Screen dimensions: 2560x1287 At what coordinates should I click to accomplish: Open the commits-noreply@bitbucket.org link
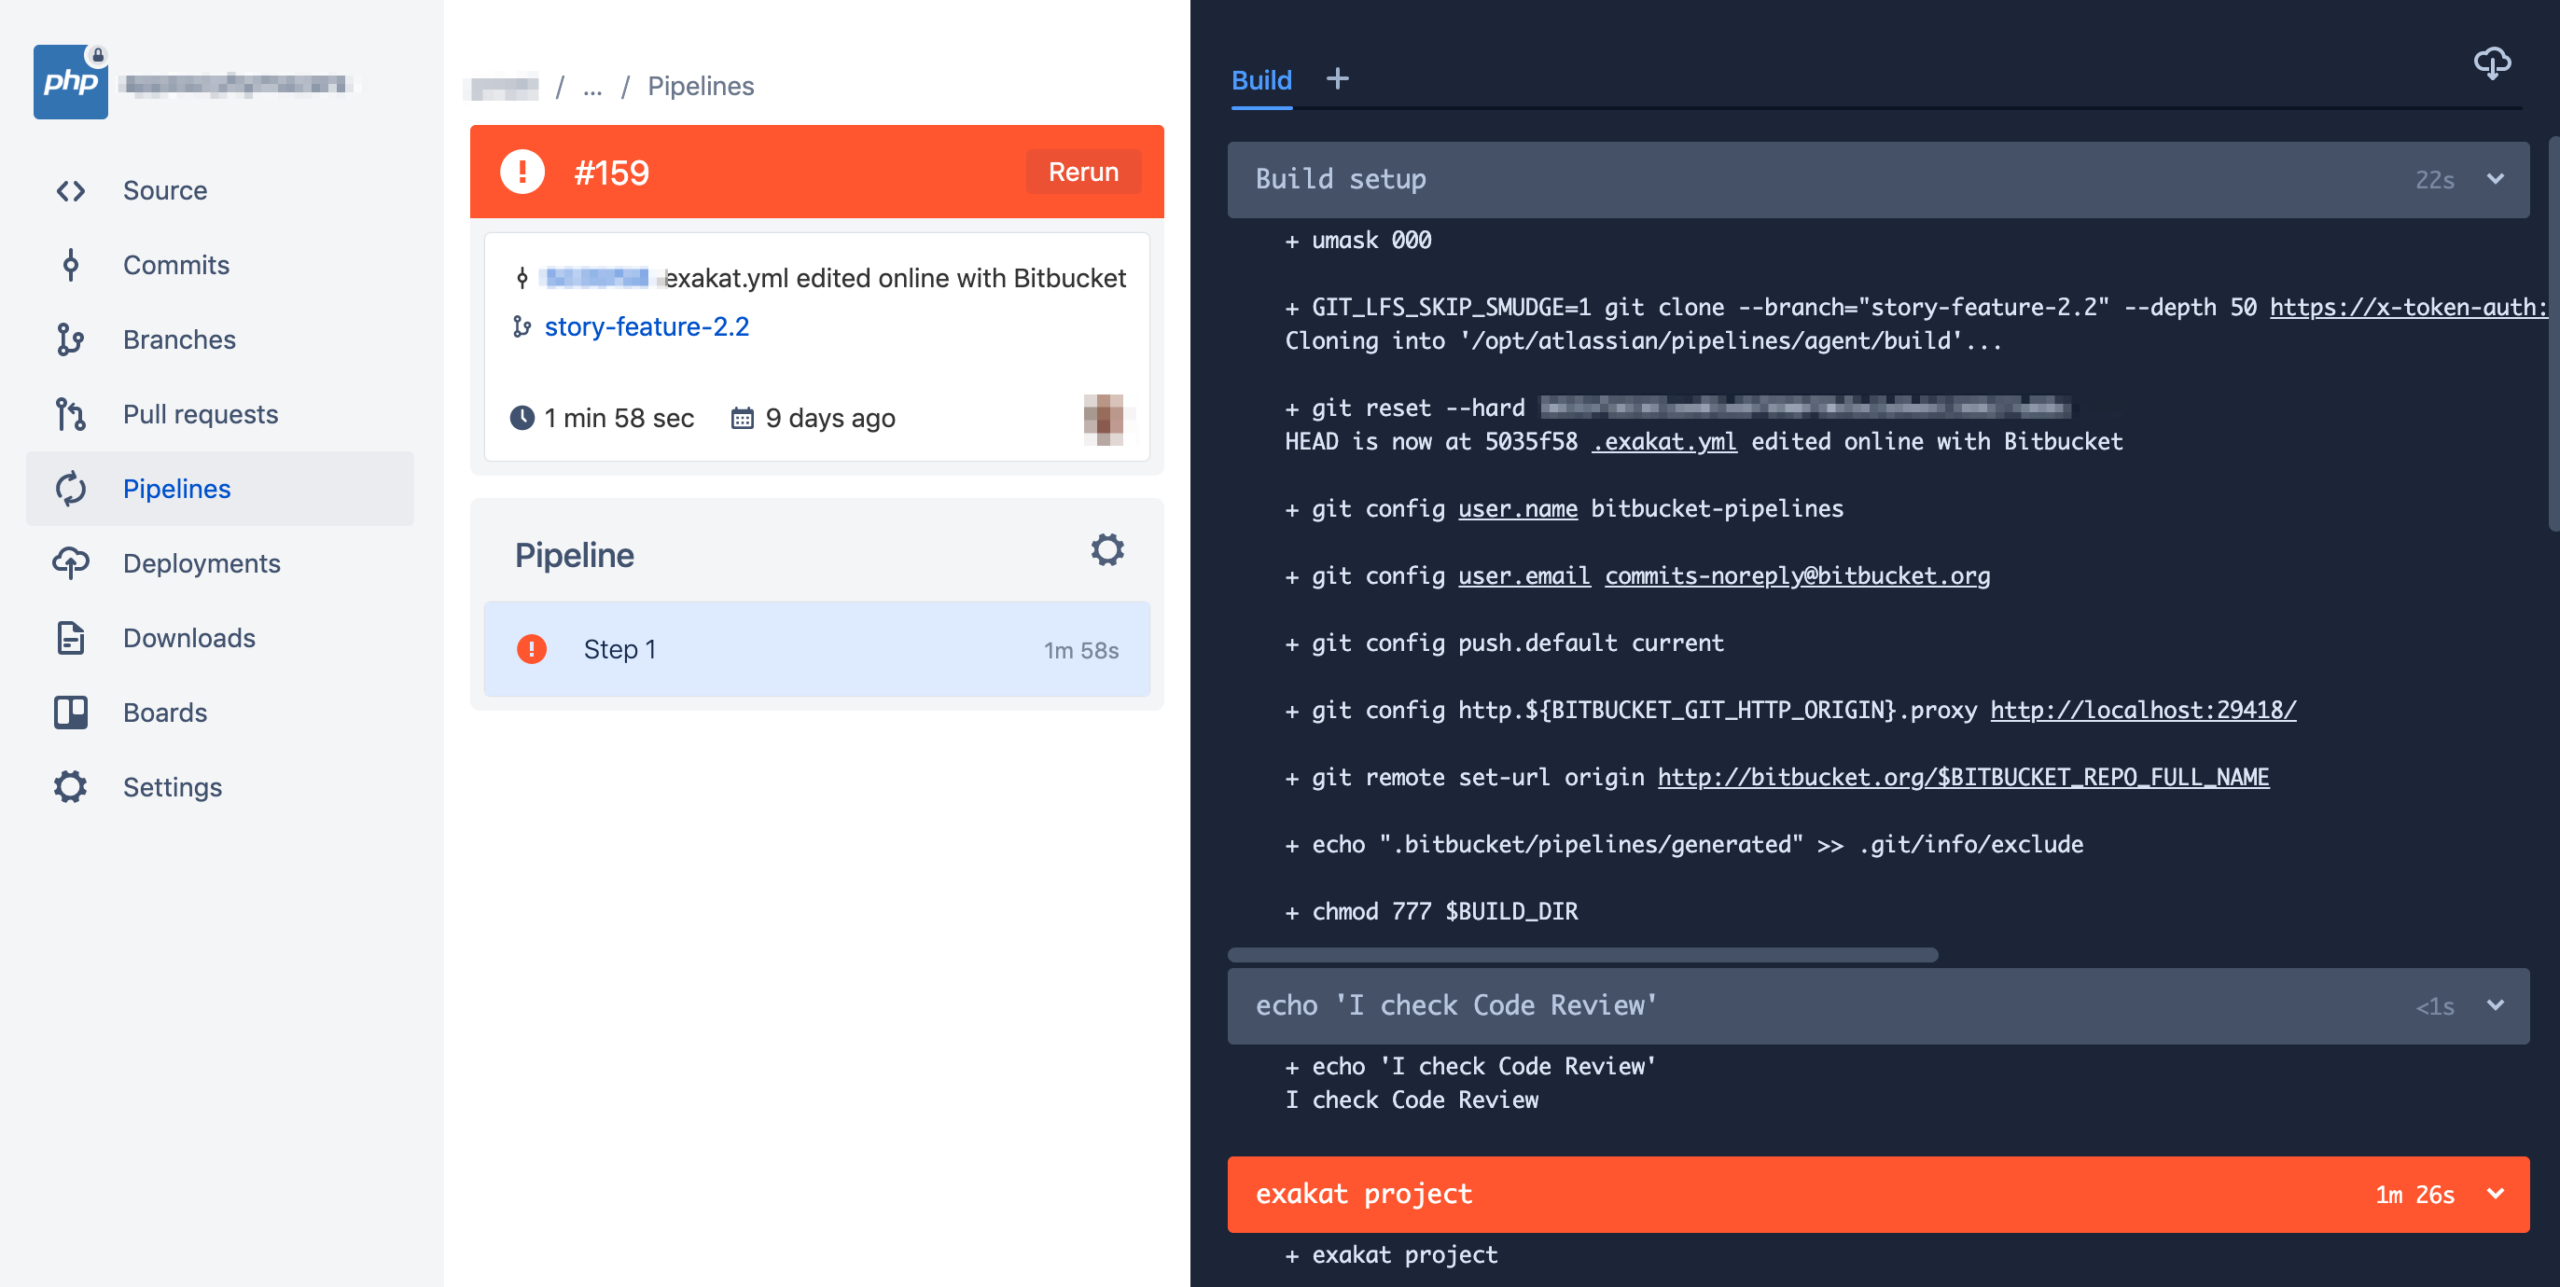tap(1798, 576)
